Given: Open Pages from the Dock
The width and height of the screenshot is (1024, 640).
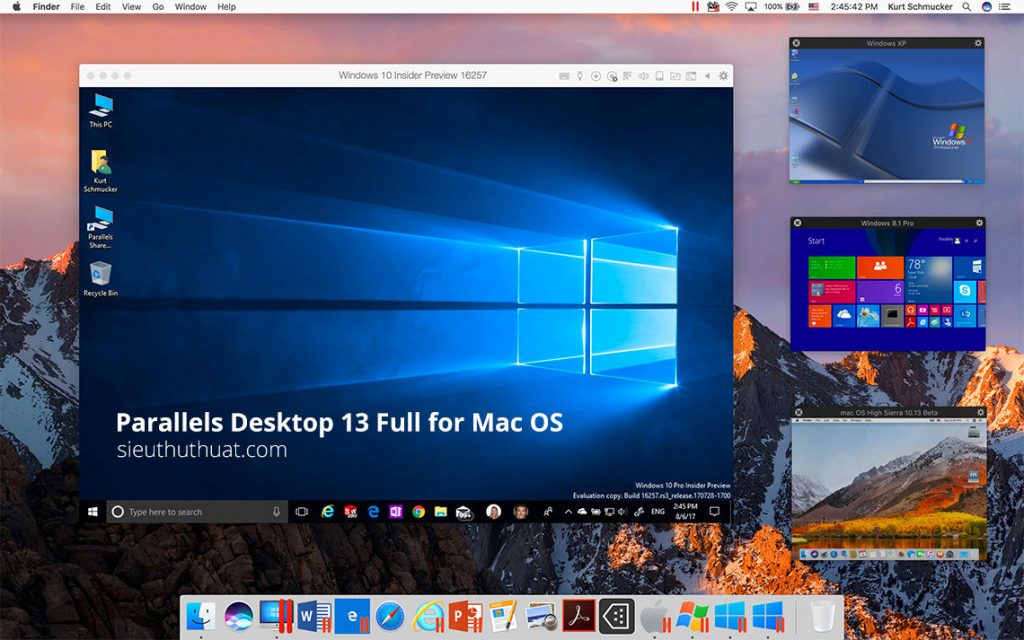Looking at the screenshot, I should [504, 616].
